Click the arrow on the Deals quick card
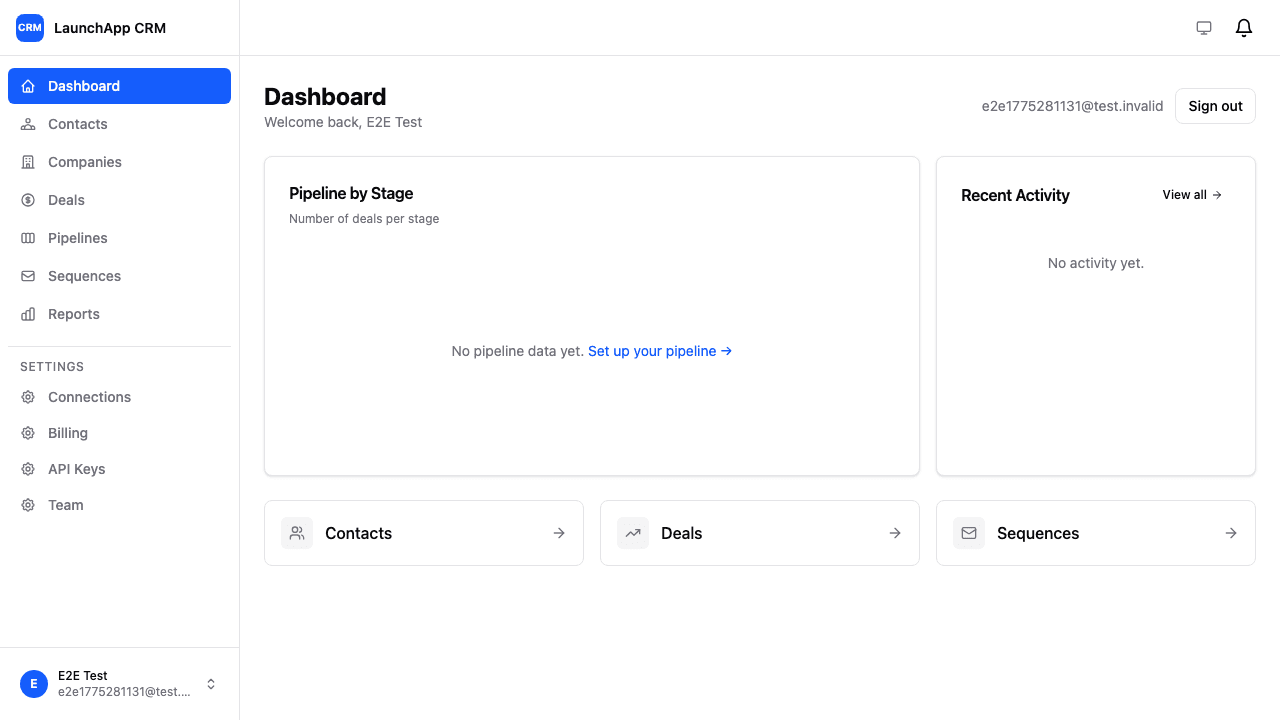This screenshot has width=1280, height=720. (894, 533)
